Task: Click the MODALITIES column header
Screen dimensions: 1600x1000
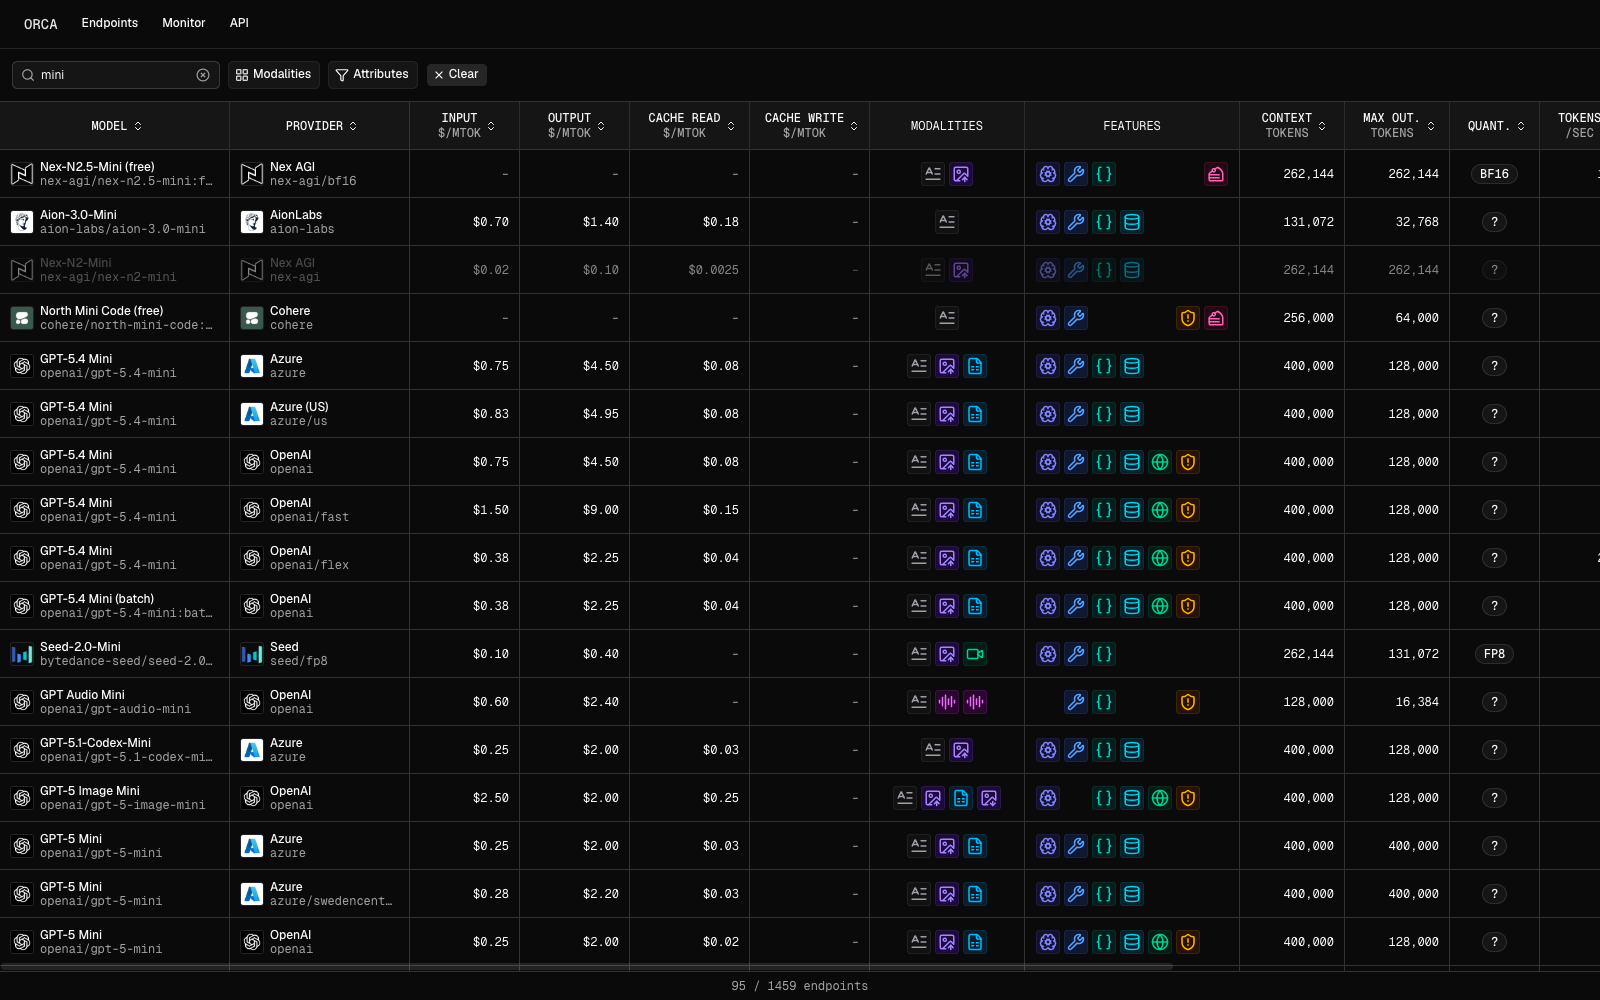Action: 947,126
